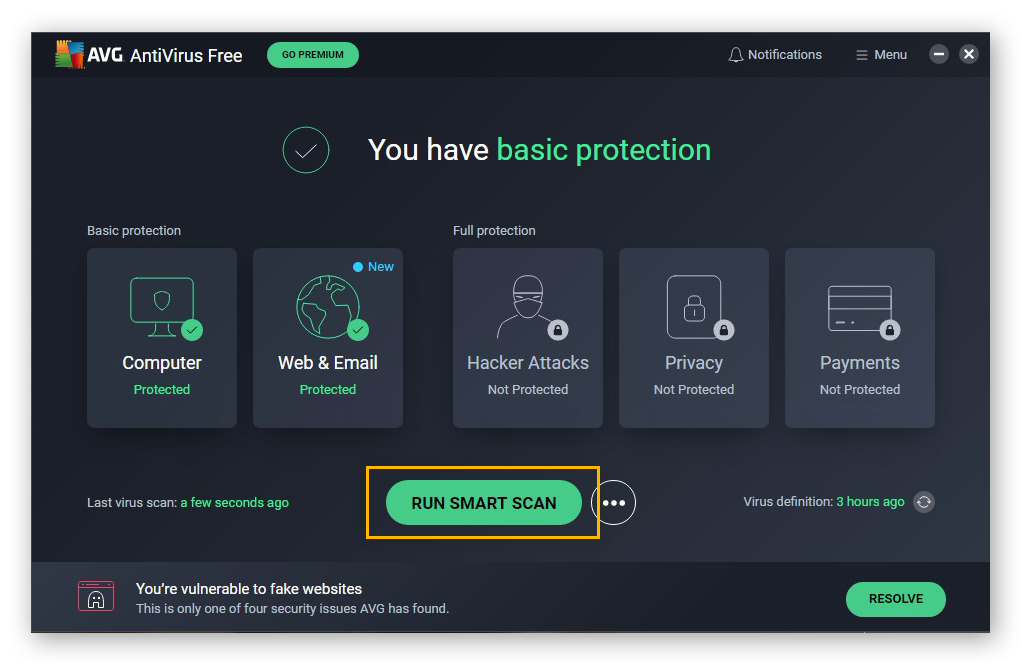Click the GO PREMIUM button
The height and width of the screenshot is (668, 1022).
312,55
